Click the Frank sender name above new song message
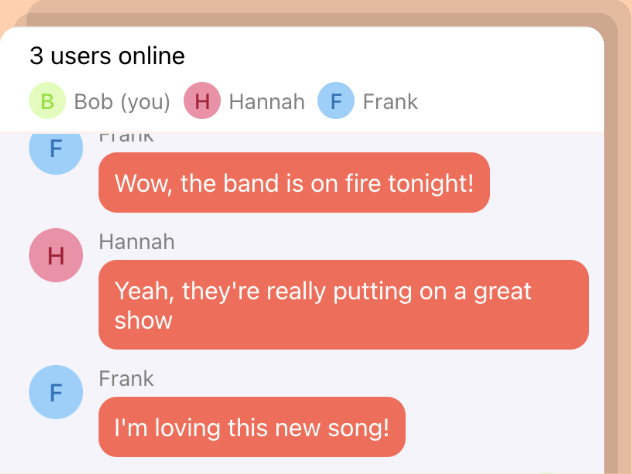The image size is (632, 474). coord(126,379)
